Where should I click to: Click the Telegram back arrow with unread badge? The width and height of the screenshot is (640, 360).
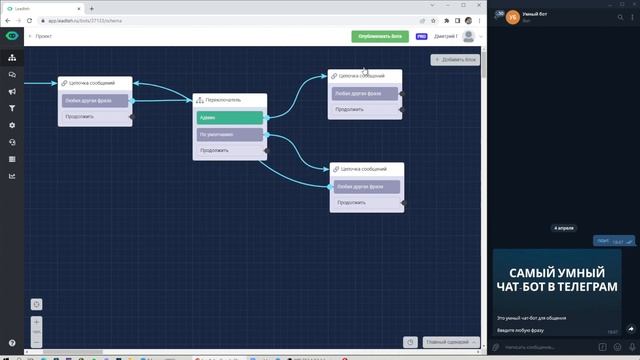click(498, 16)
